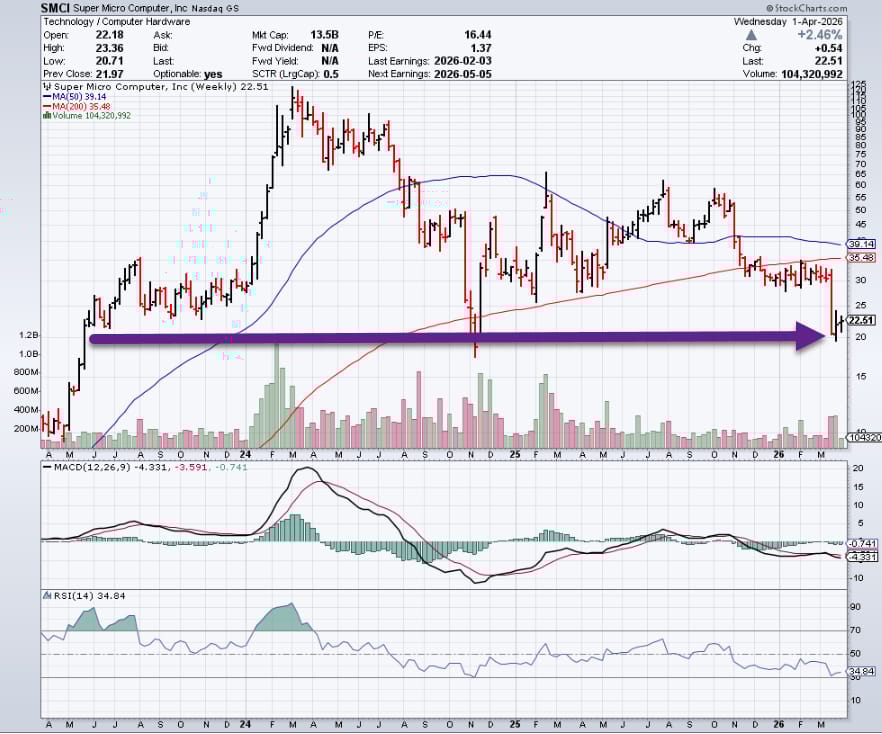Click the Next Earnings 2026-05-05 date
The width and height of the screenshot is (882, 734).
pyautogui.click(x=463, y=74)
